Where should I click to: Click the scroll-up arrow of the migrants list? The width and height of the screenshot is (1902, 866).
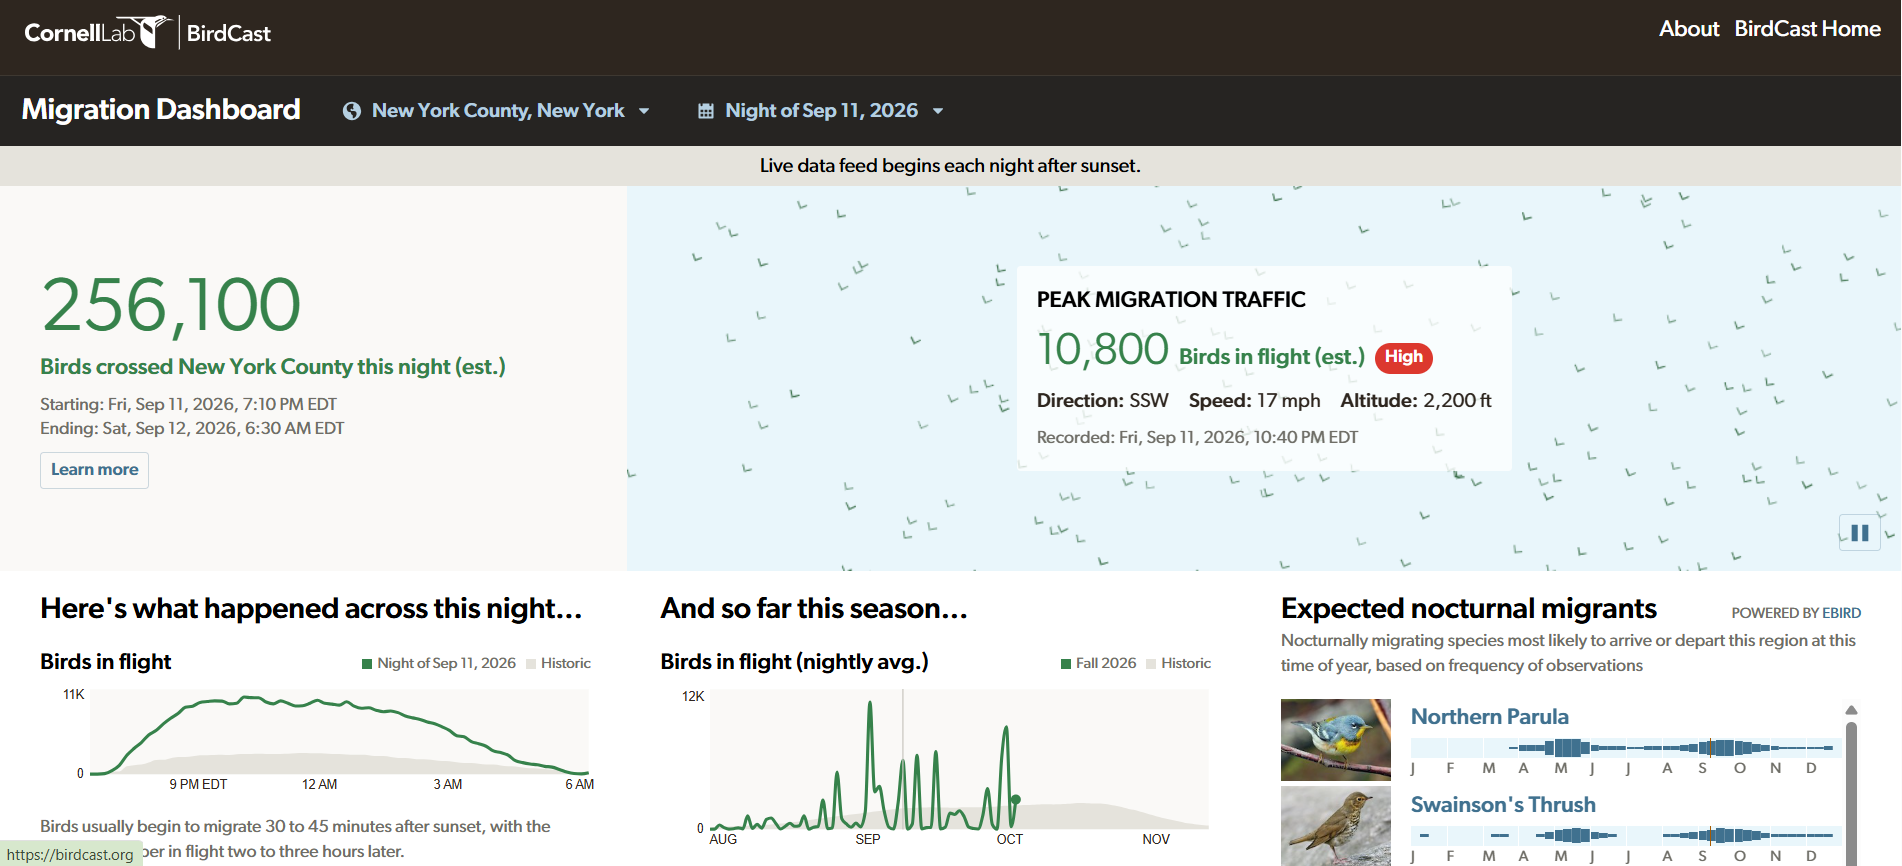point(1851,710)
